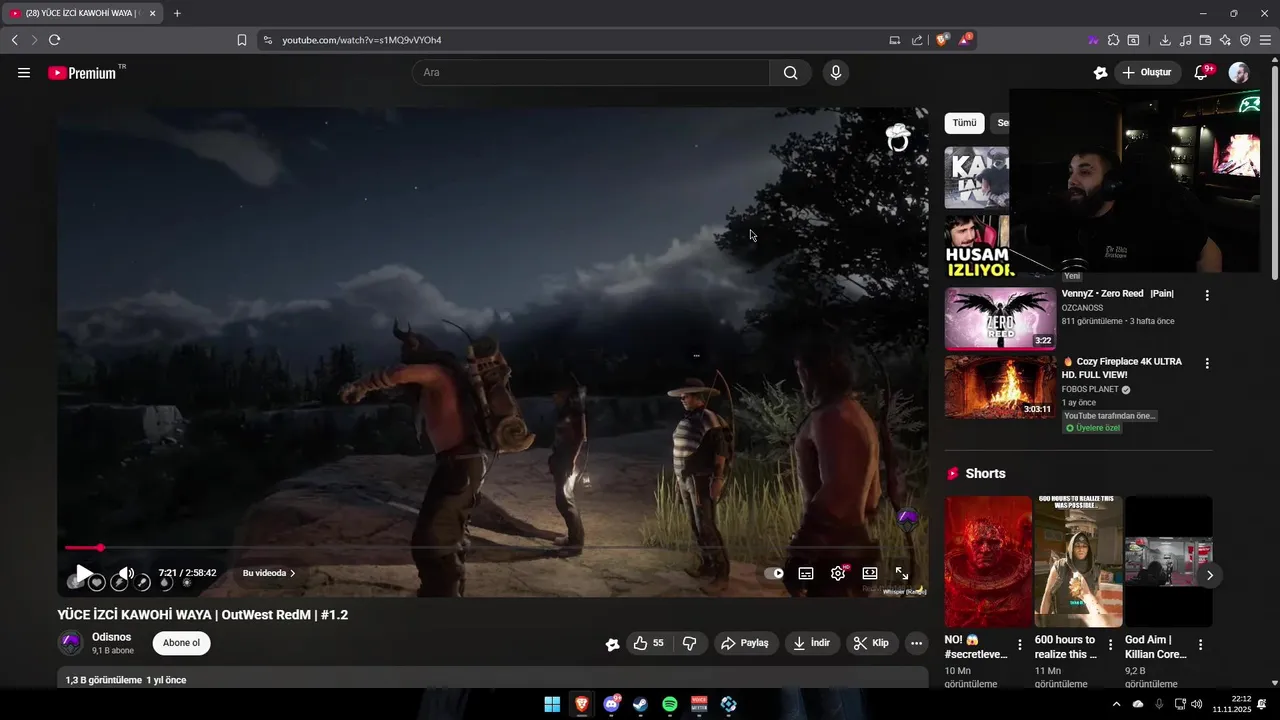Create a clip with Klip
Image resolution: width=1280 pixels, height=720 pixels.
(872, 644)
